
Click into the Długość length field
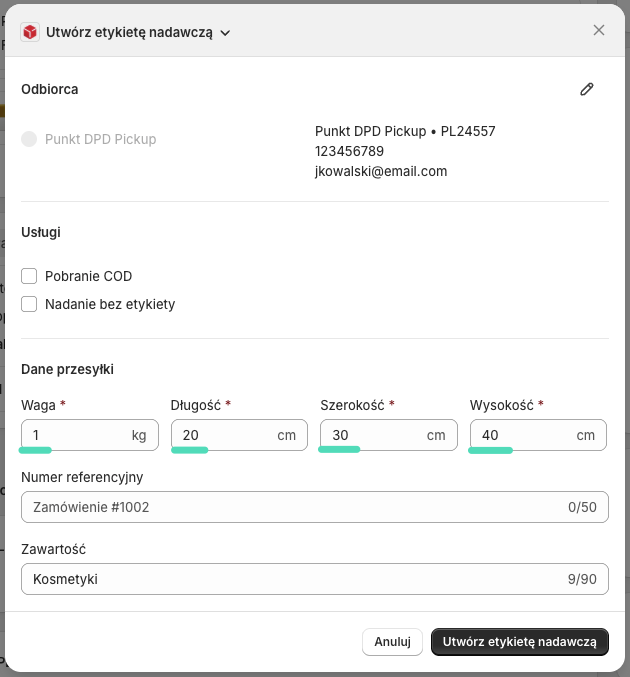(x=239, y=435)
